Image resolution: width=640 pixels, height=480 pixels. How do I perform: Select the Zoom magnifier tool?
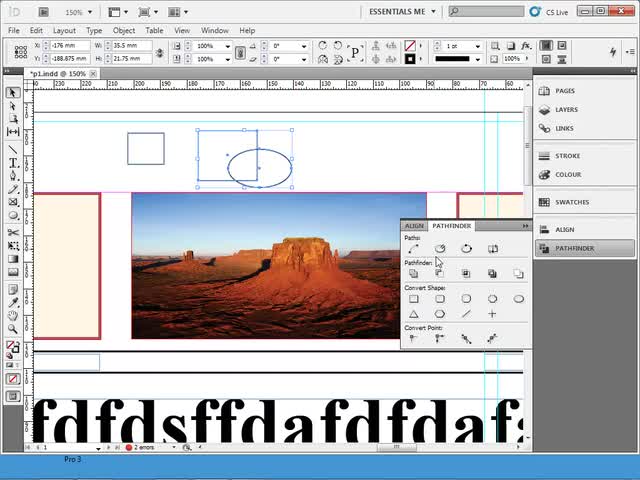pos(13,329)
